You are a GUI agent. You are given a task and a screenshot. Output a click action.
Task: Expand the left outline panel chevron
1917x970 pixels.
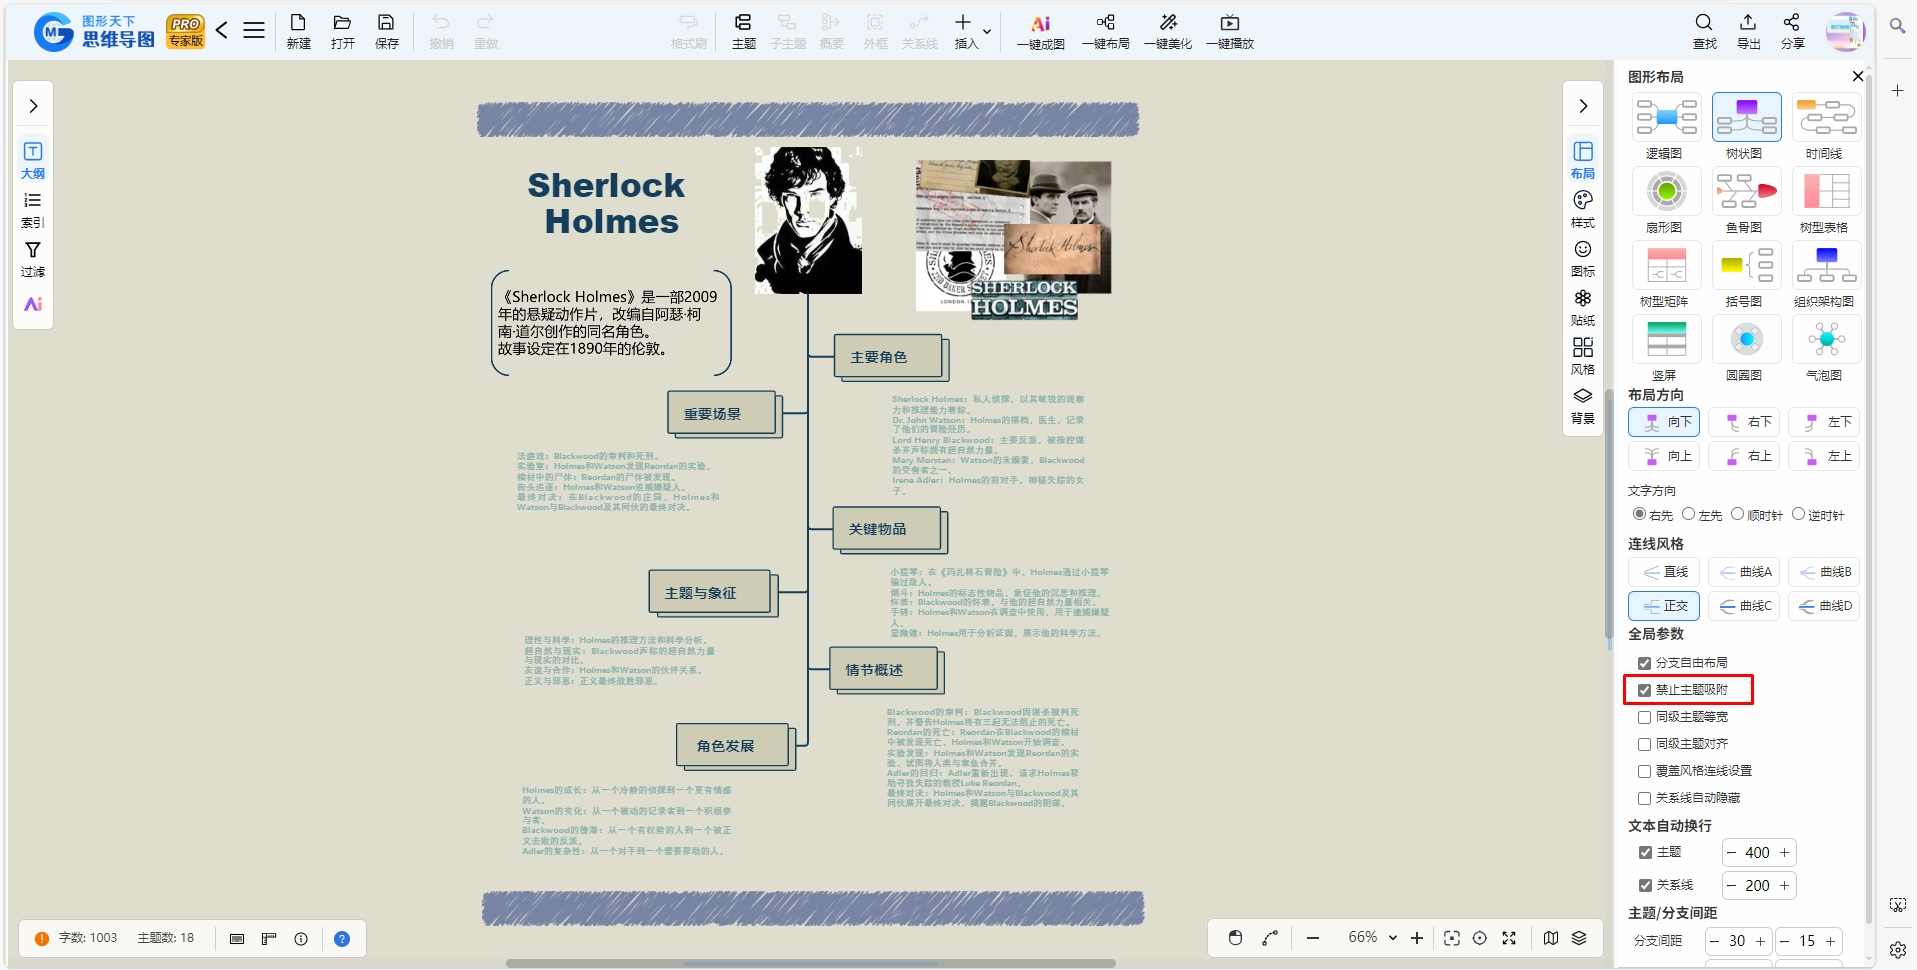[33, 106]
